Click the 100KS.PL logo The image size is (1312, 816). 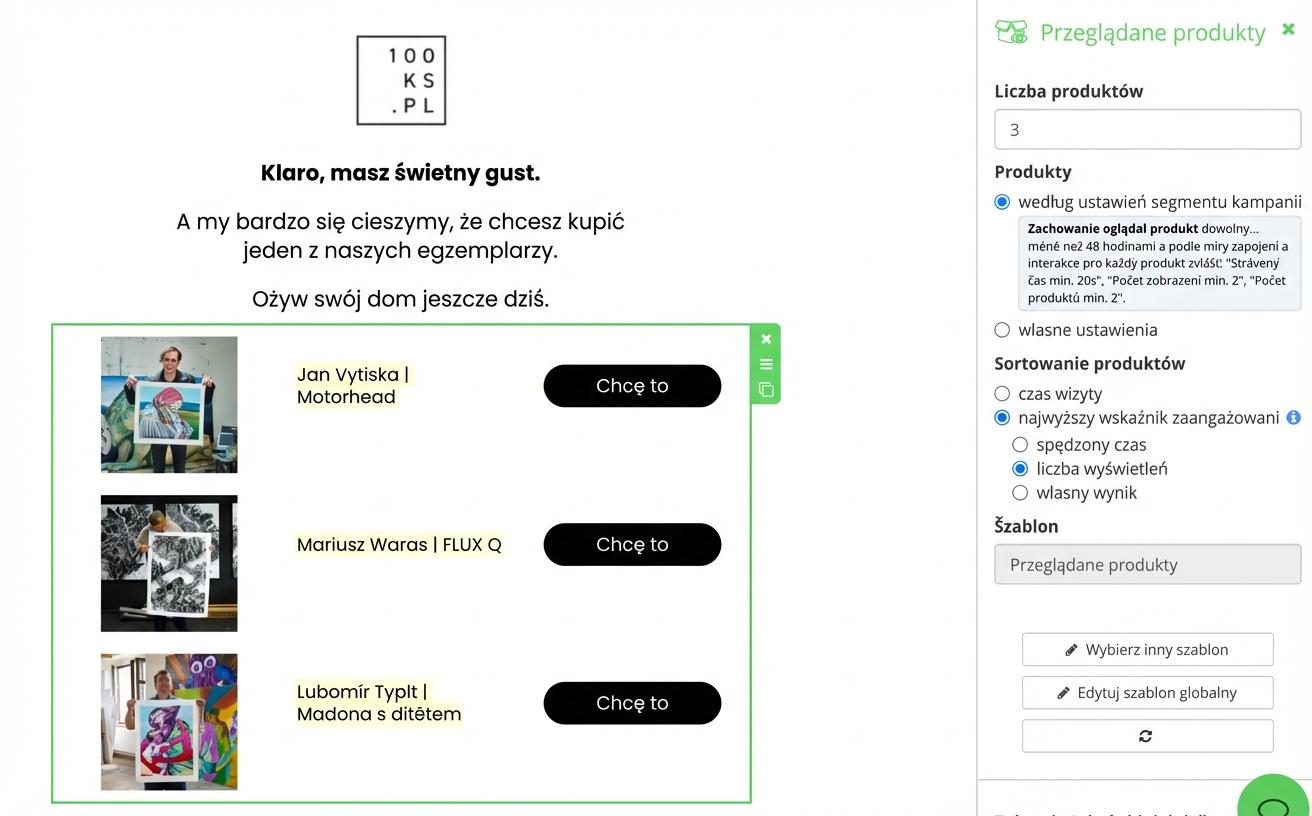tap(401, 81)
